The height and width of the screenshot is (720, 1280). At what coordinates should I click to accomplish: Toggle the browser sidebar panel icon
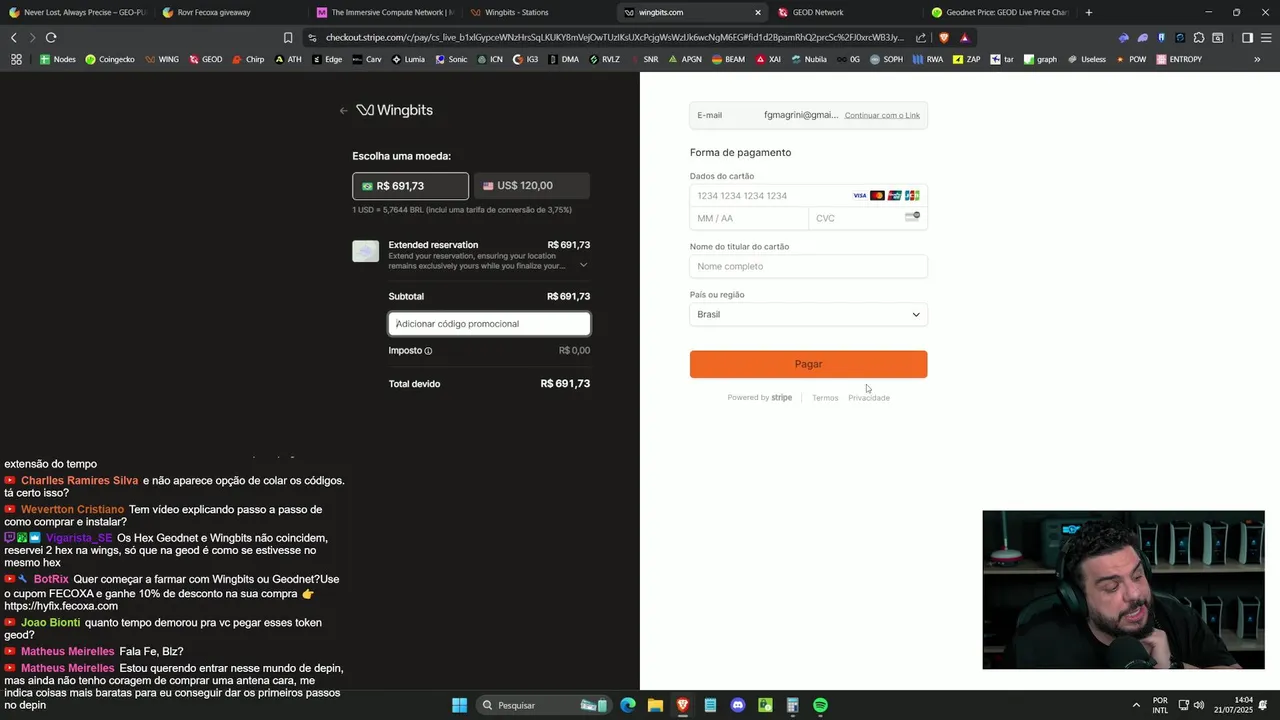(1247, 38)
